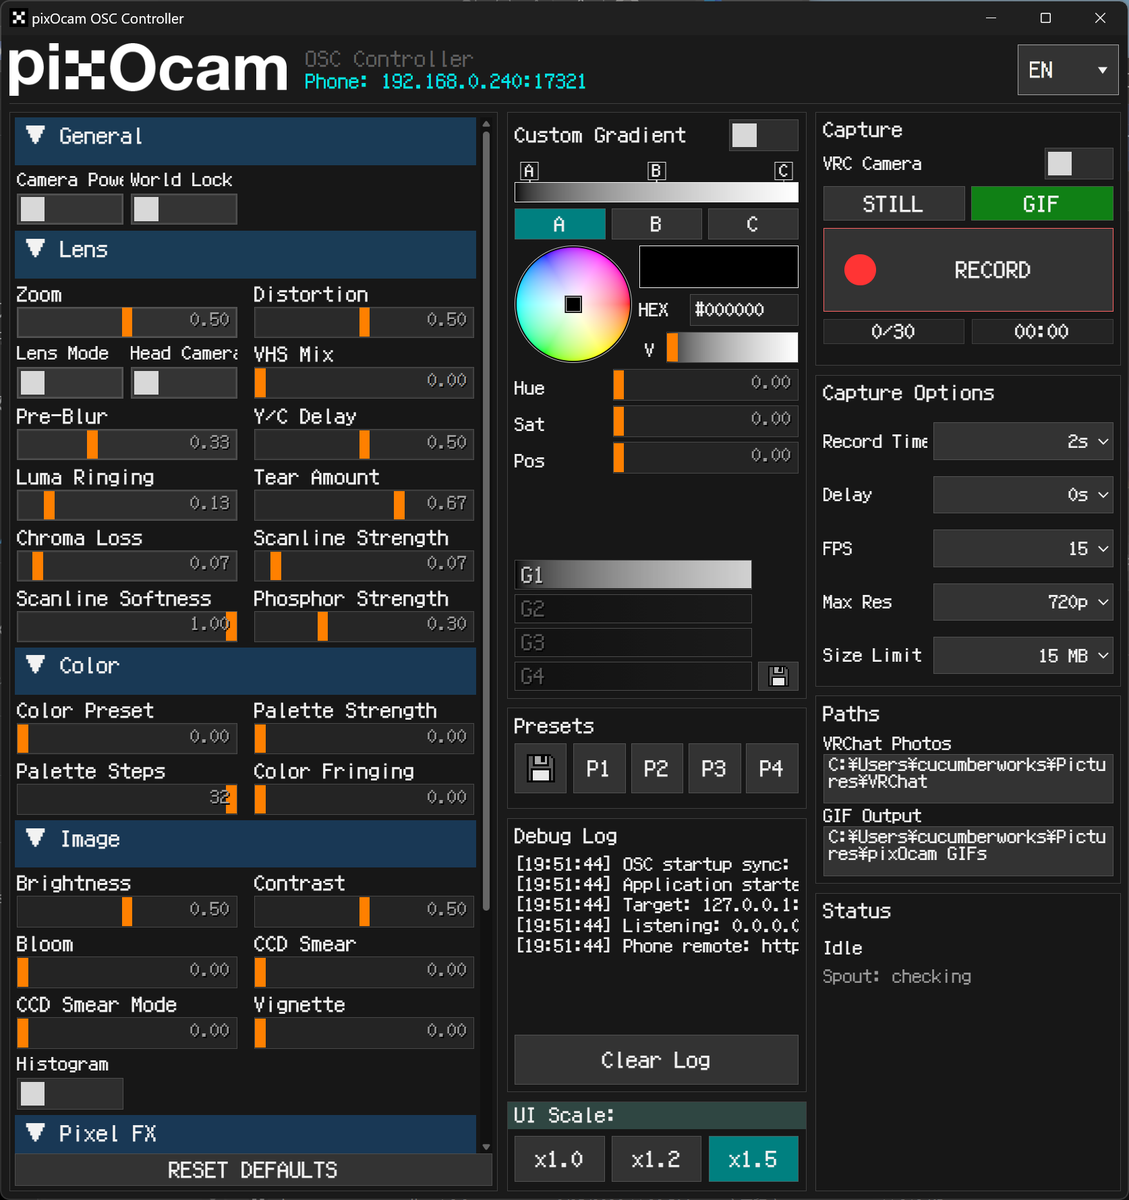Image resolution: width=1129 pixels, height=1200 pixels.
Task: Click the left panel scrollbar down arrow
Action: (x=486, y=1147)
